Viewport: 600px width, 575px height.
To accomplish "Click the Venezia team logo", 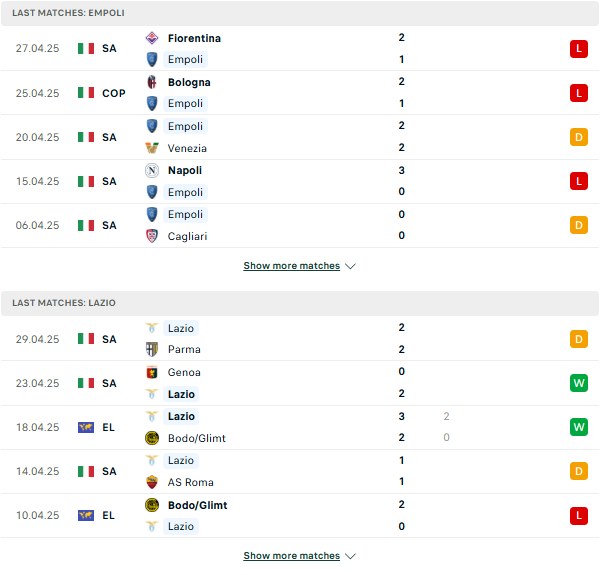I will point(152,148).
